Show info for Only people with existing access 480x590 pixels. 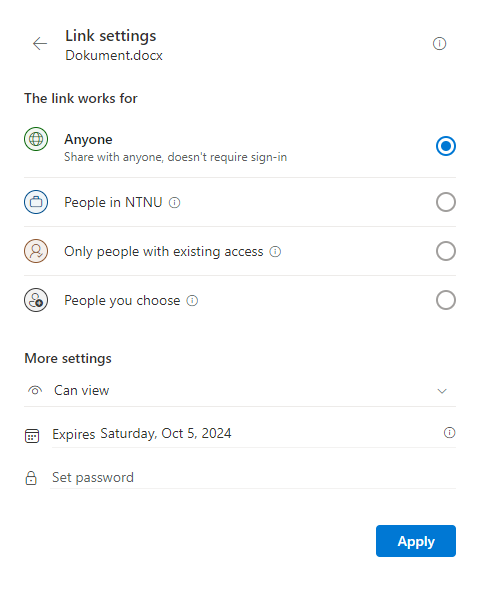pos(275,251)
